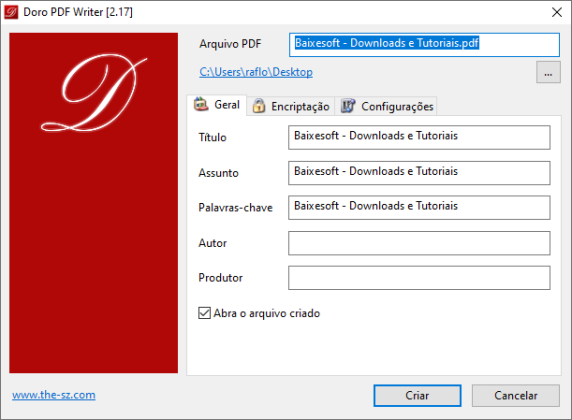Click the Configurações tab icon

coord(348,106)
